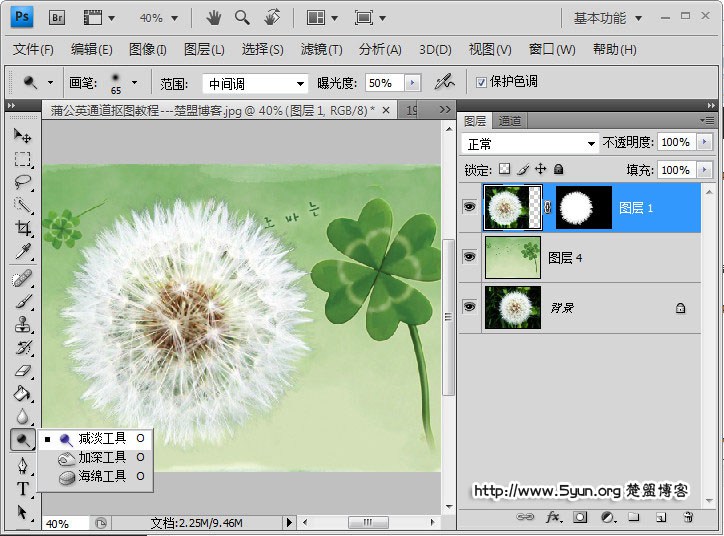Launch Adobe Bridge with Br icon
Image resolution: width=724 pixels, height=536 pixels.
point(58,17)
